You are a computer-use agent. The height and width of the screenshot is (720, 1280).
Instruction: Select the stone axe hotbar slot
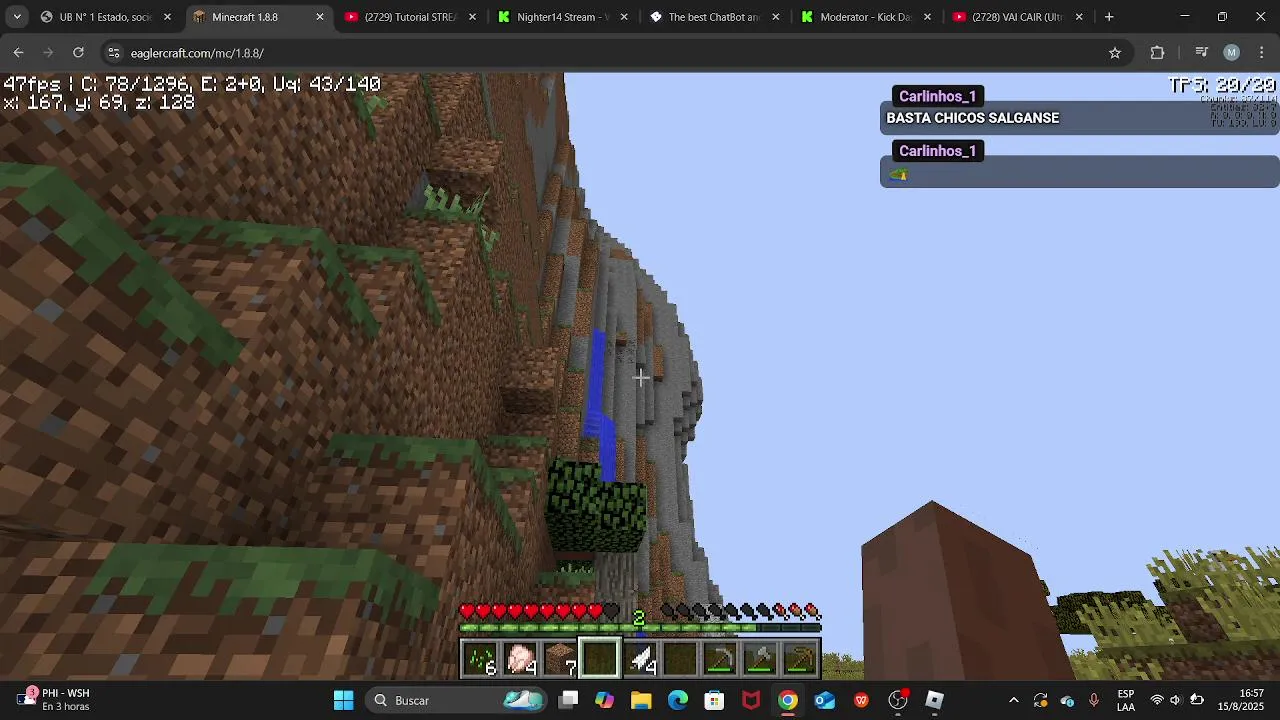(x=760, y=659)
